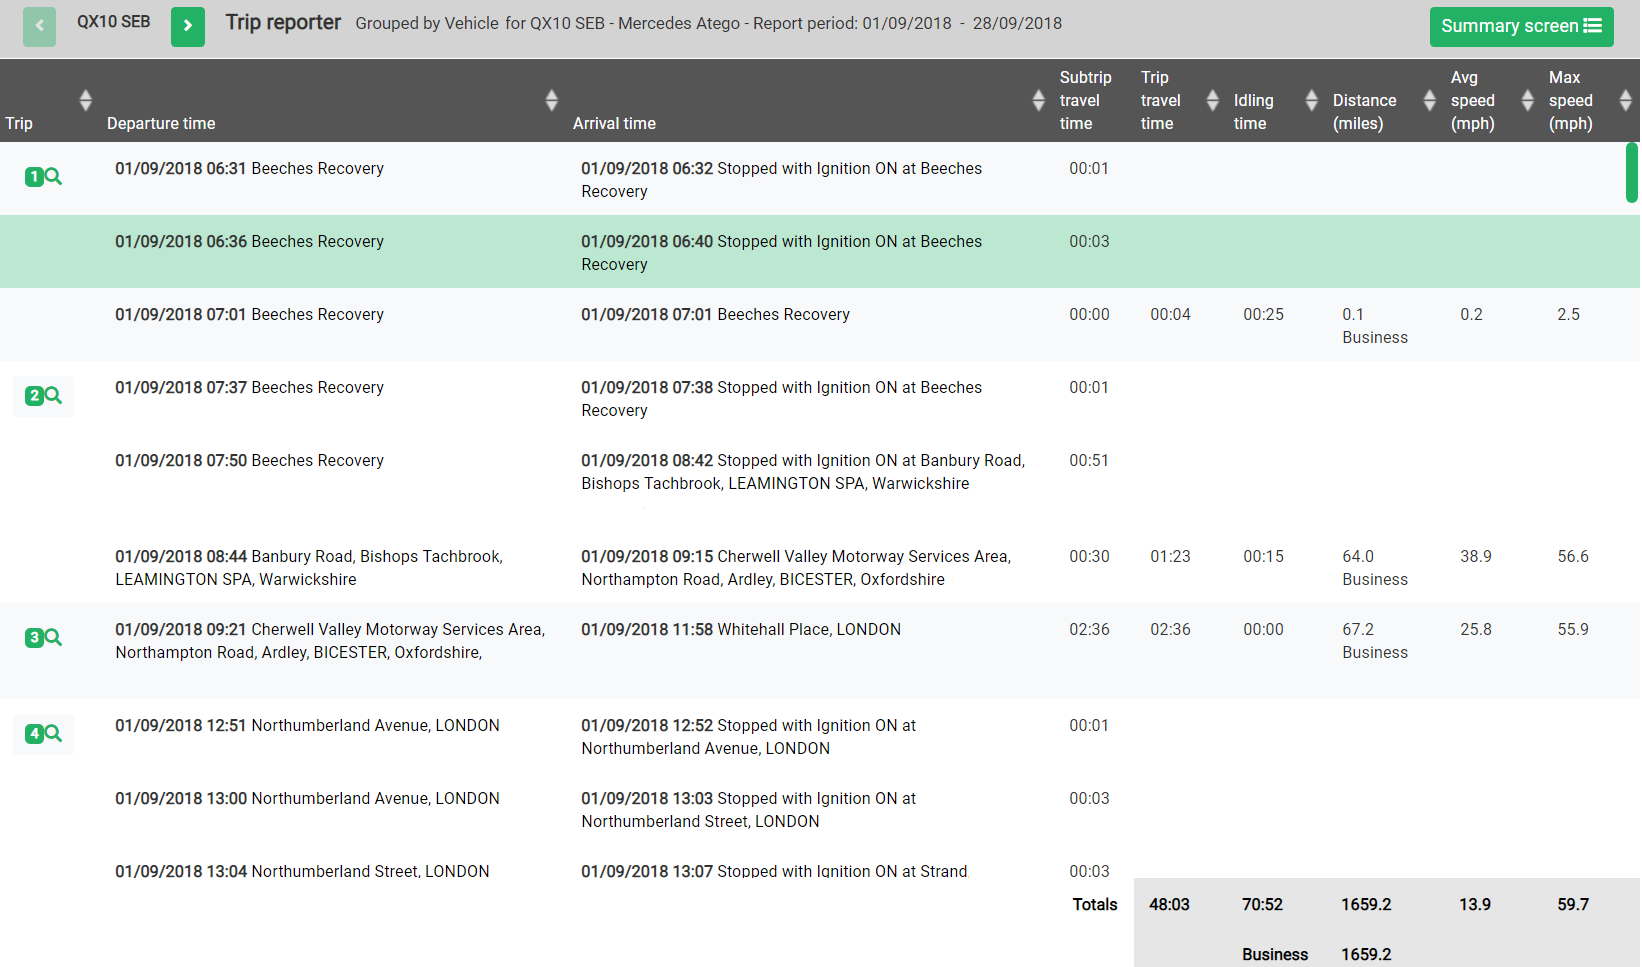Viewport: 1642px width, 967px height.
Task: Open trip 4 magnifier details icon
Action: [x=43, y=734]
